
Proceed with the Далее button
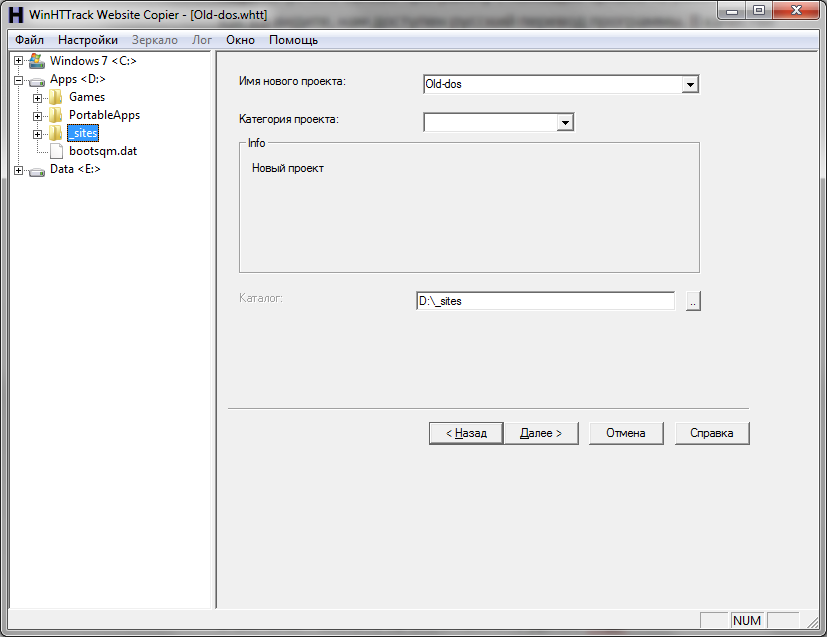coord(541,433)
